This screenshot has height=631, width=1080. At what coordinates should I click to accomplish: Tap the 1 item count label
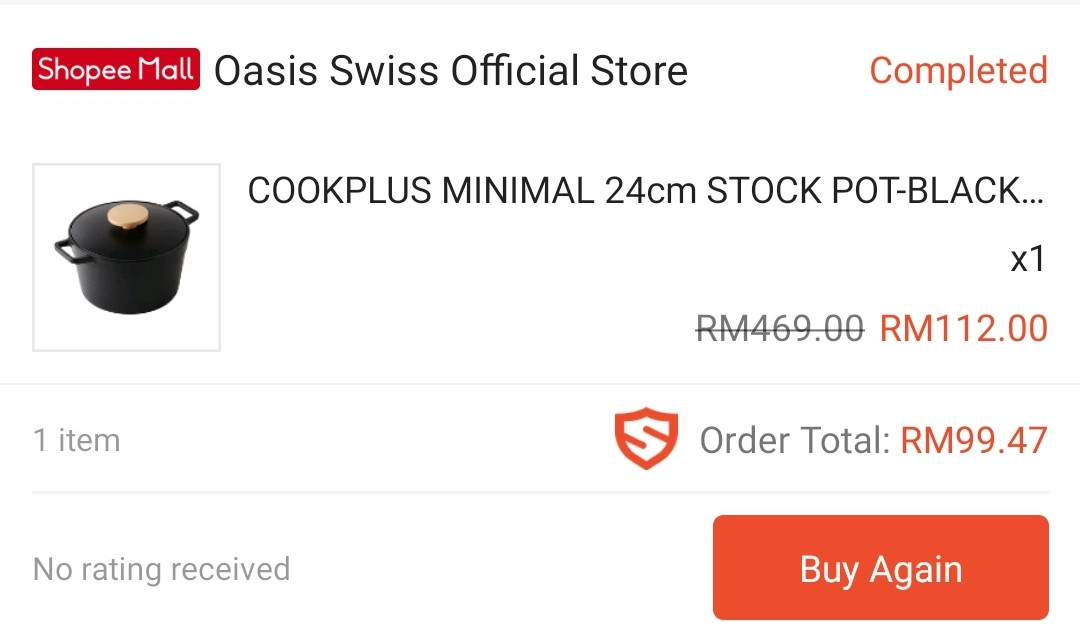76,440
